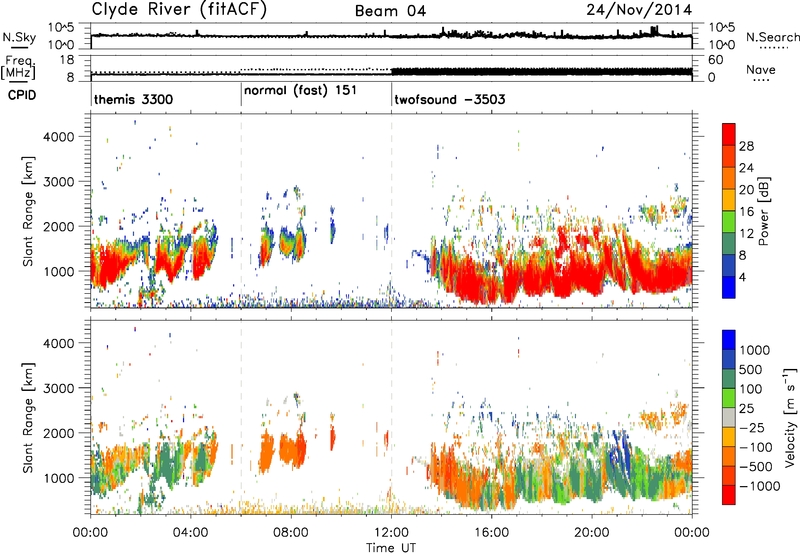Select the 'themis 3300' mode label
Image resolution: width=800 pixels, height=554 pixels.
click(x=133, y=99)
